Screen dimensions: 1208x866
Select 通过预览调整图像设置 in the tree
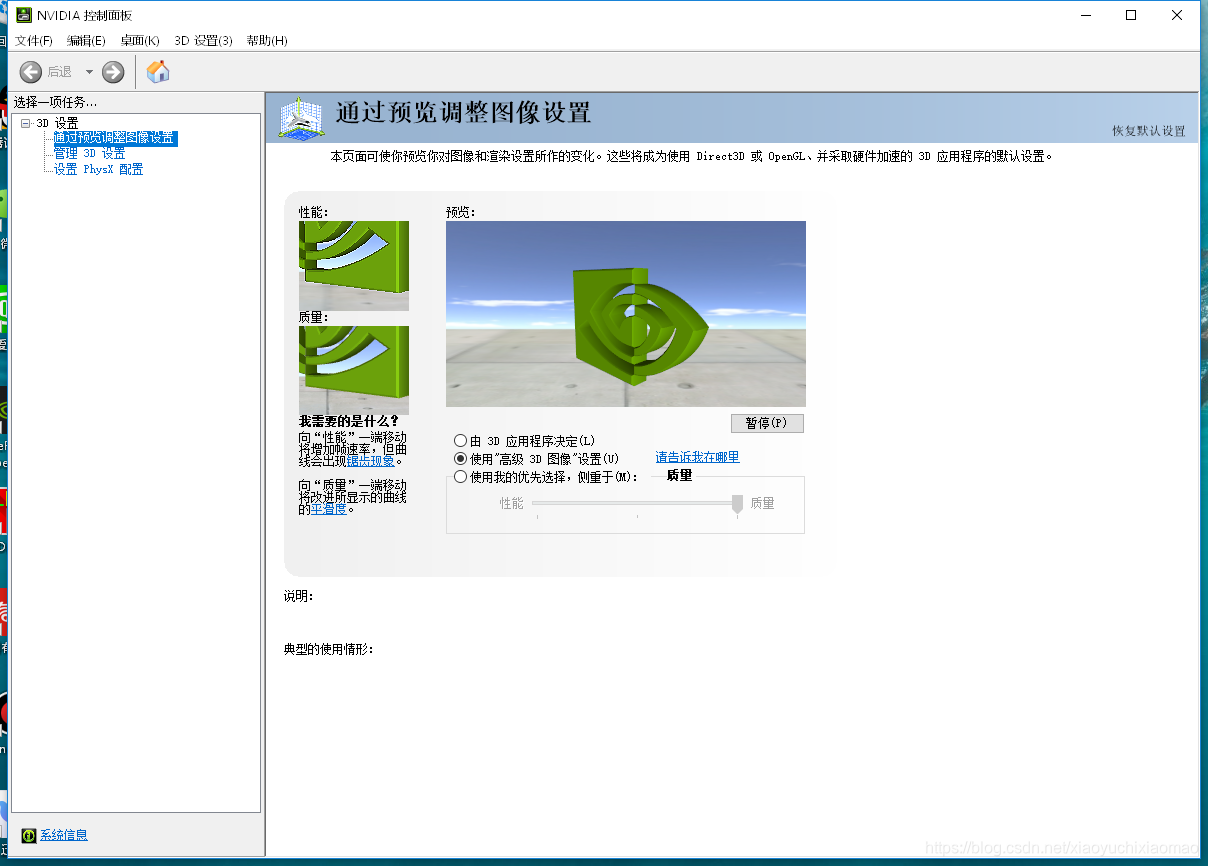pyautogui.click(x=115, y=138)
